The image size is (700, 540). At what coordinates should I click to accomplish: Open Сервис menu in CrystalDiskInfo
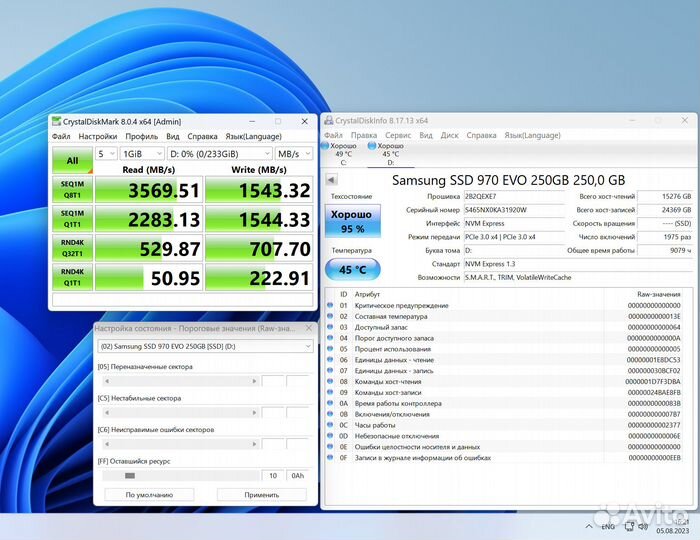tap(398, 135)
